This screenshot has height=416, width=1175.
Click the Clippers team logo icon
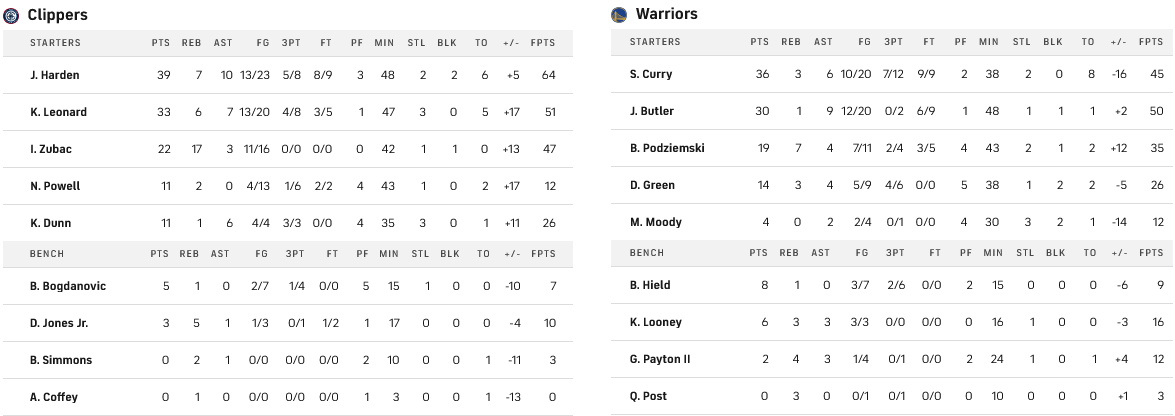[12, 15]
